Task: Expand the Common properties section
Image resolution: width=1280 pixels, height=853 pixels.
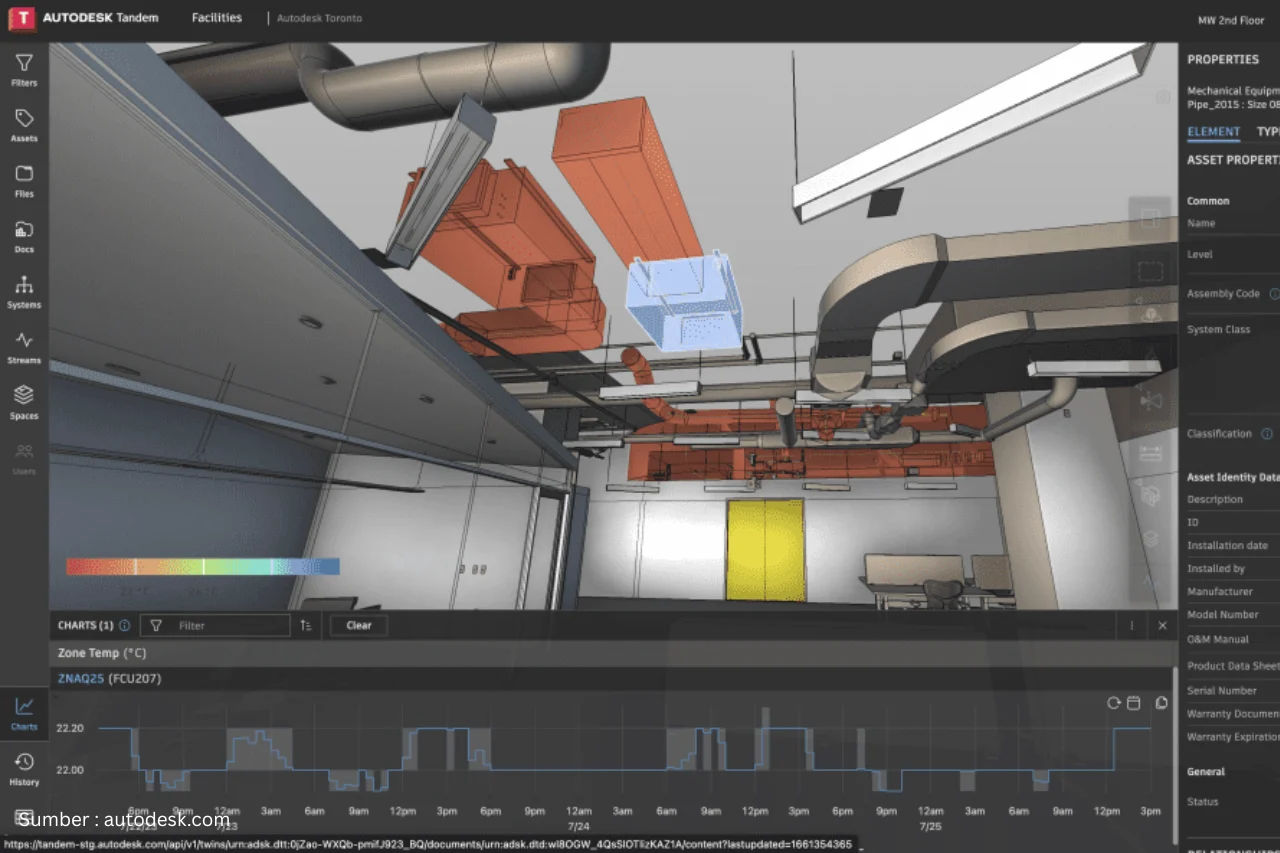Action: 1208,200
